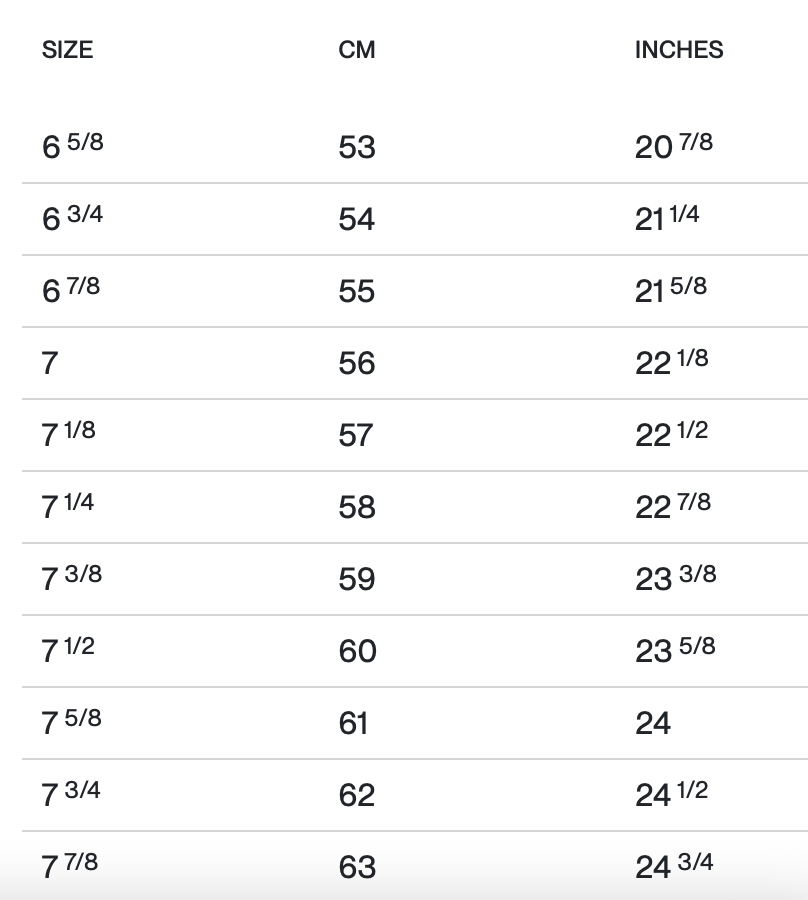
Task: Click the SIZE column header
Action: [67, 50]
